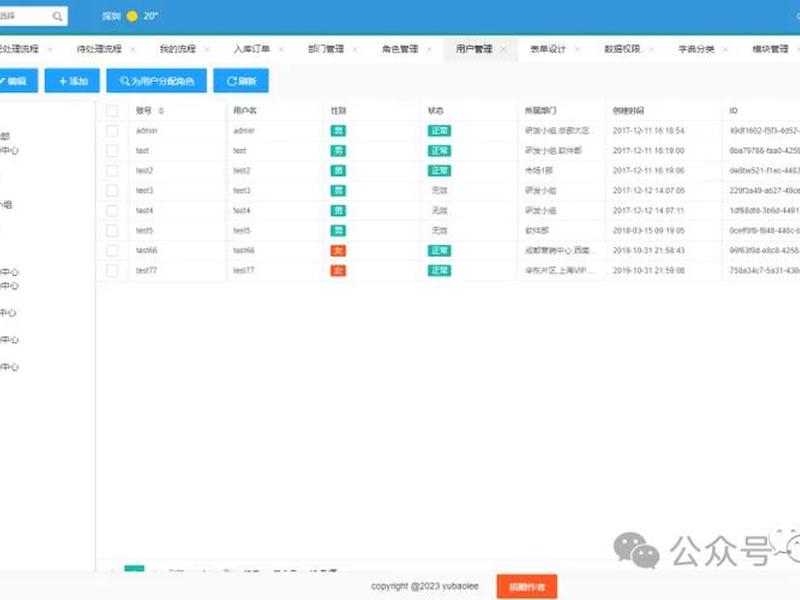Click 正常 status badge in test77 row
This screenshot has width=800, height=600.
tap(439, 270)
